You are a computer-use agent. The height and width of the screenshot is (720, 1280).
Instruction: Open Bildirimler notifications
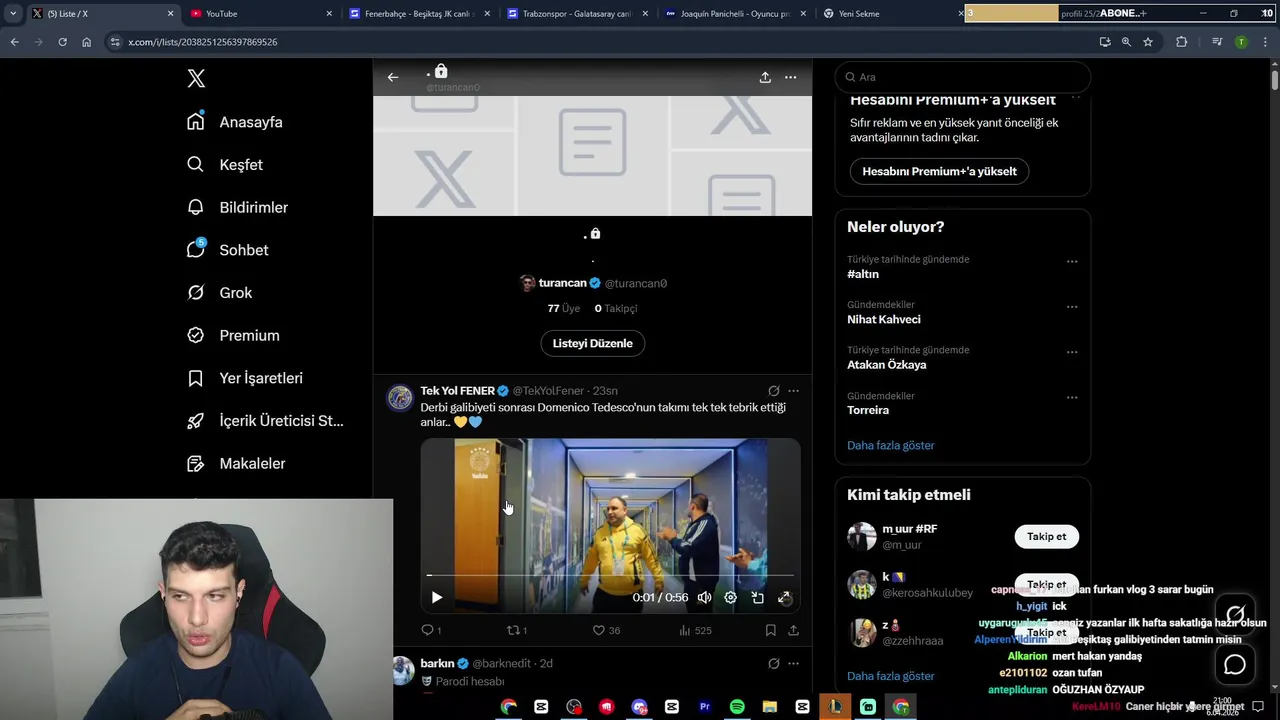[x=237, y=207]
